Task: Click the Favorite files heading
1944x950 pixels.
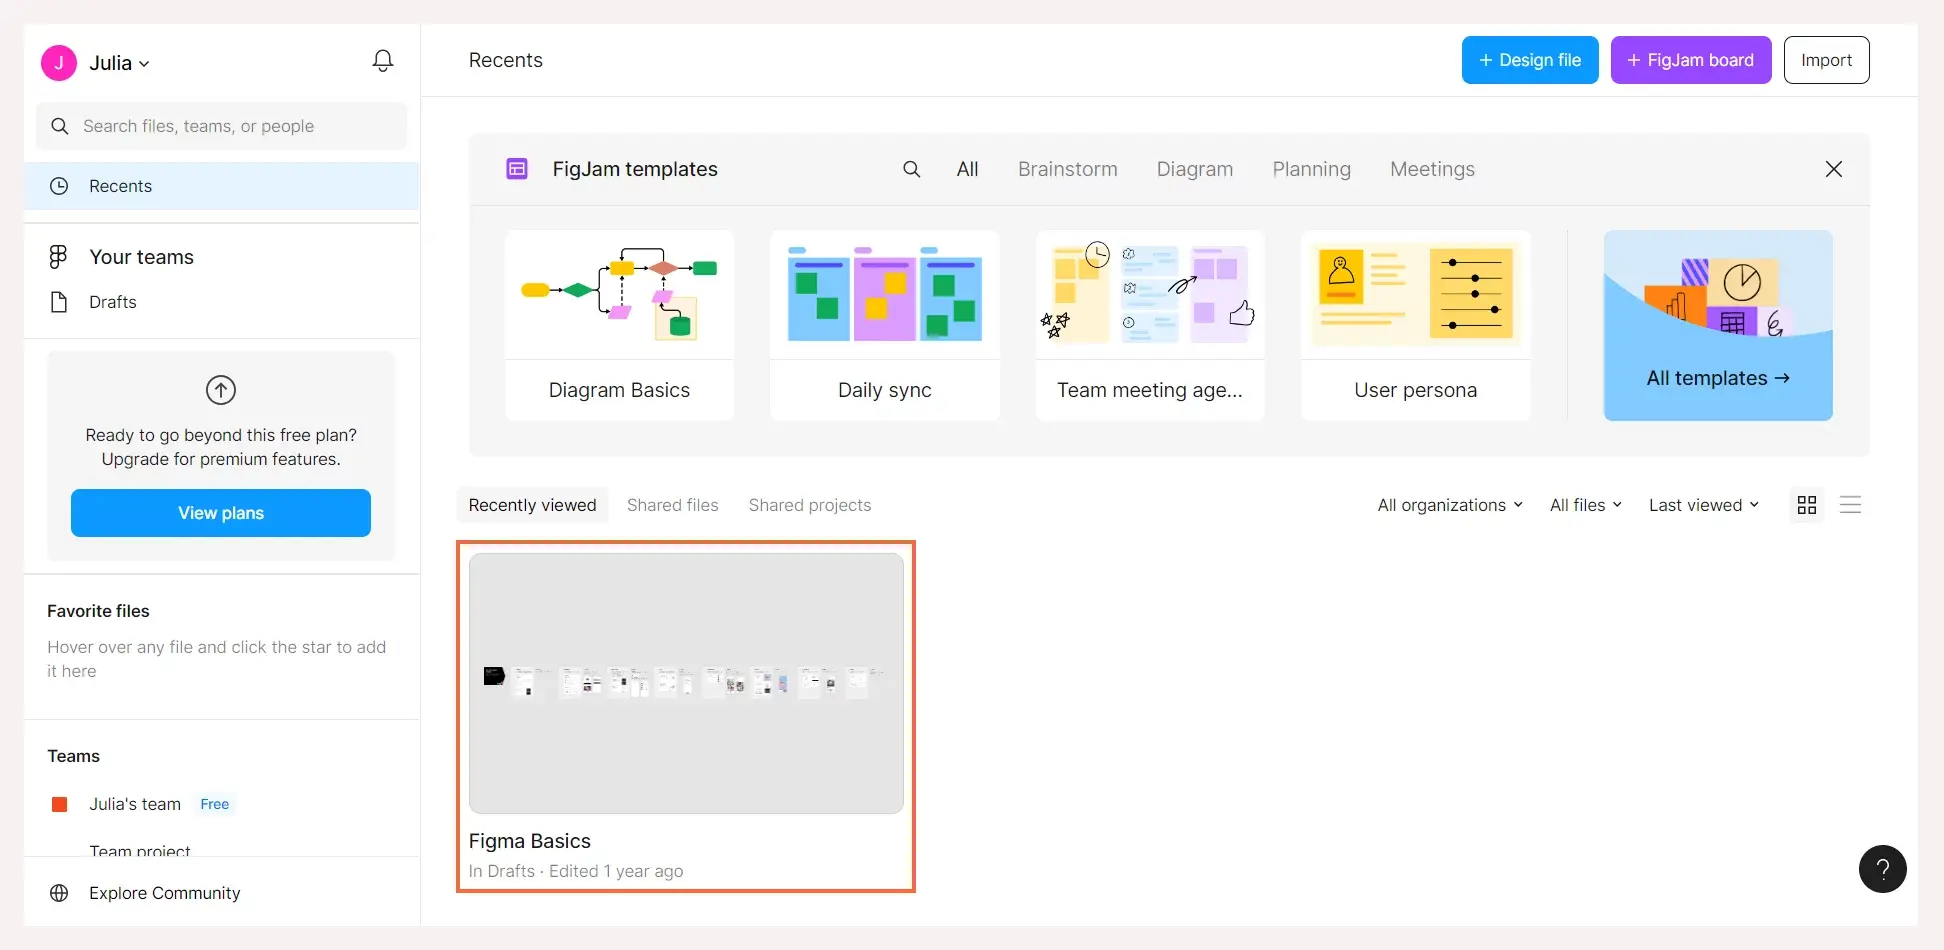Action: (98, 611)
